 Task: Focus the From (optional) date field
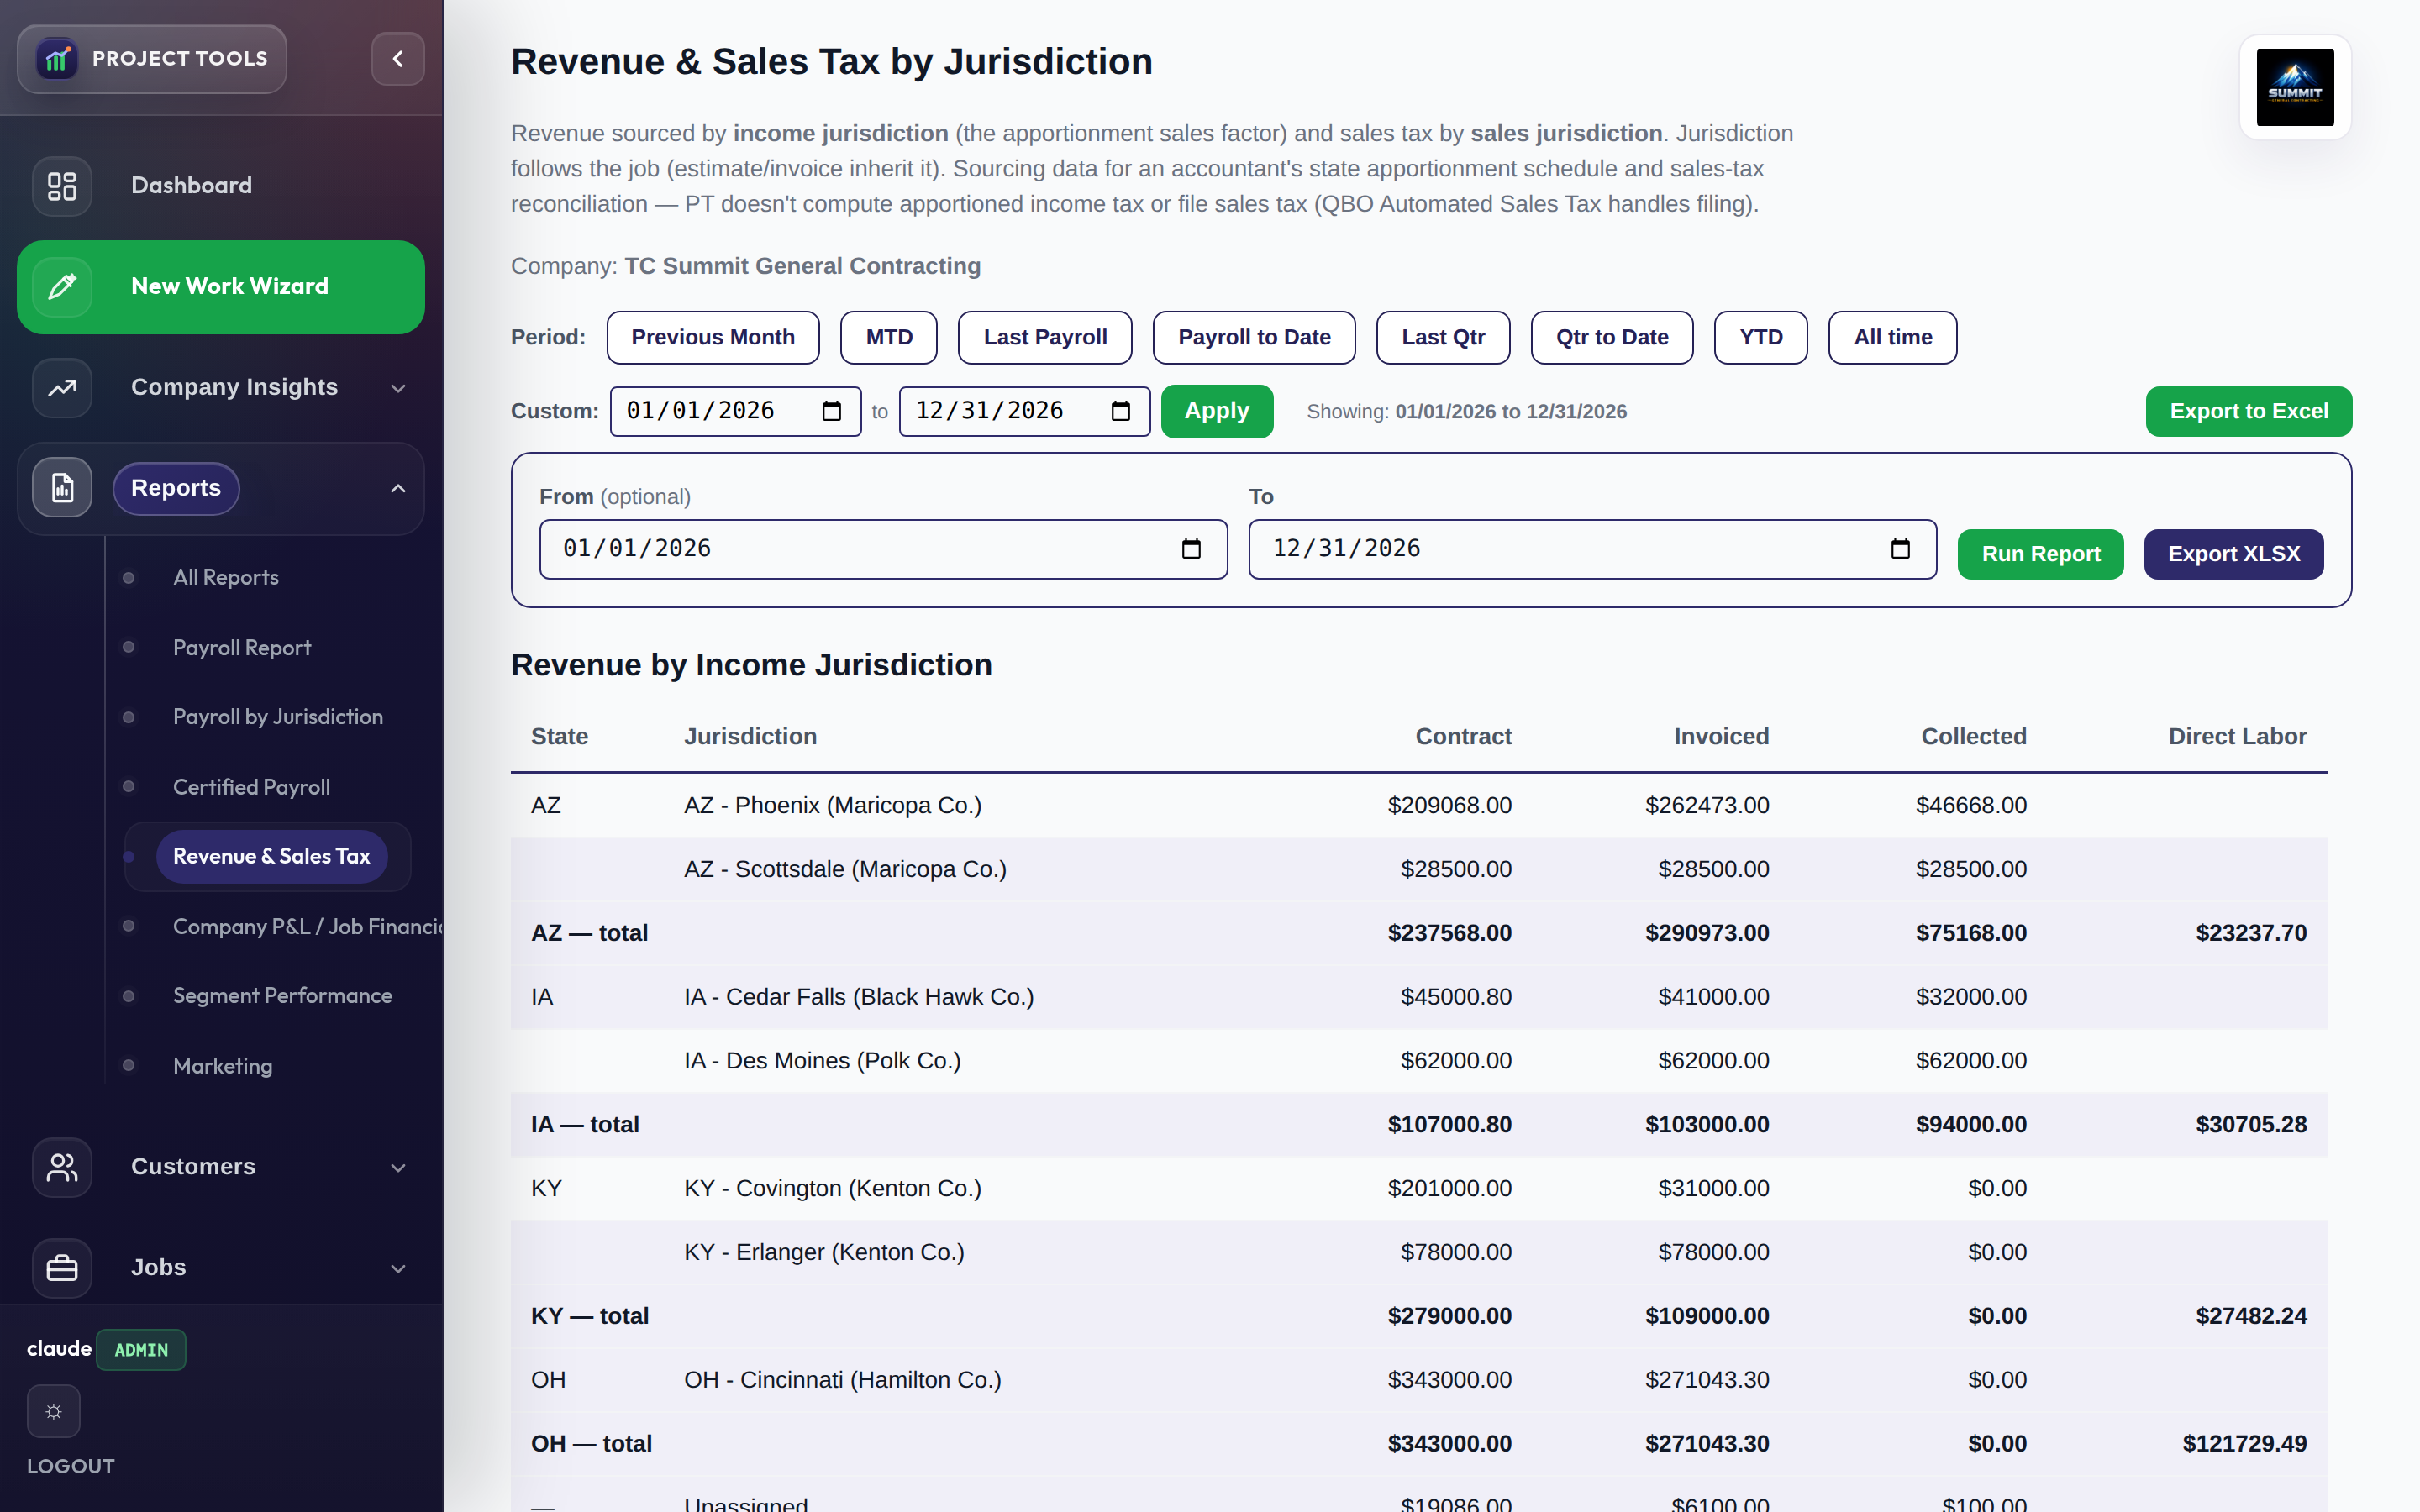883,549
